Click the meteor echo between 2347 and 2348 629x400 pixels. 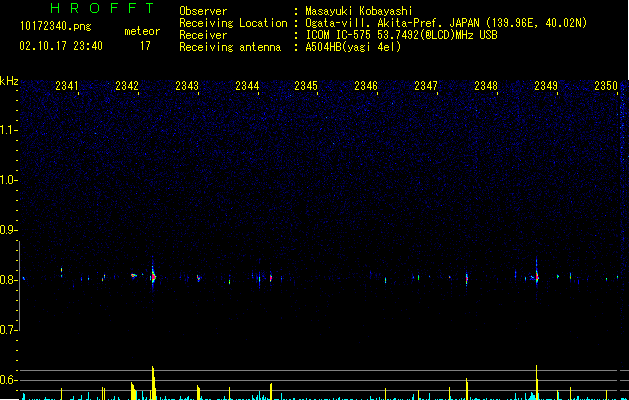coord(467,278)
